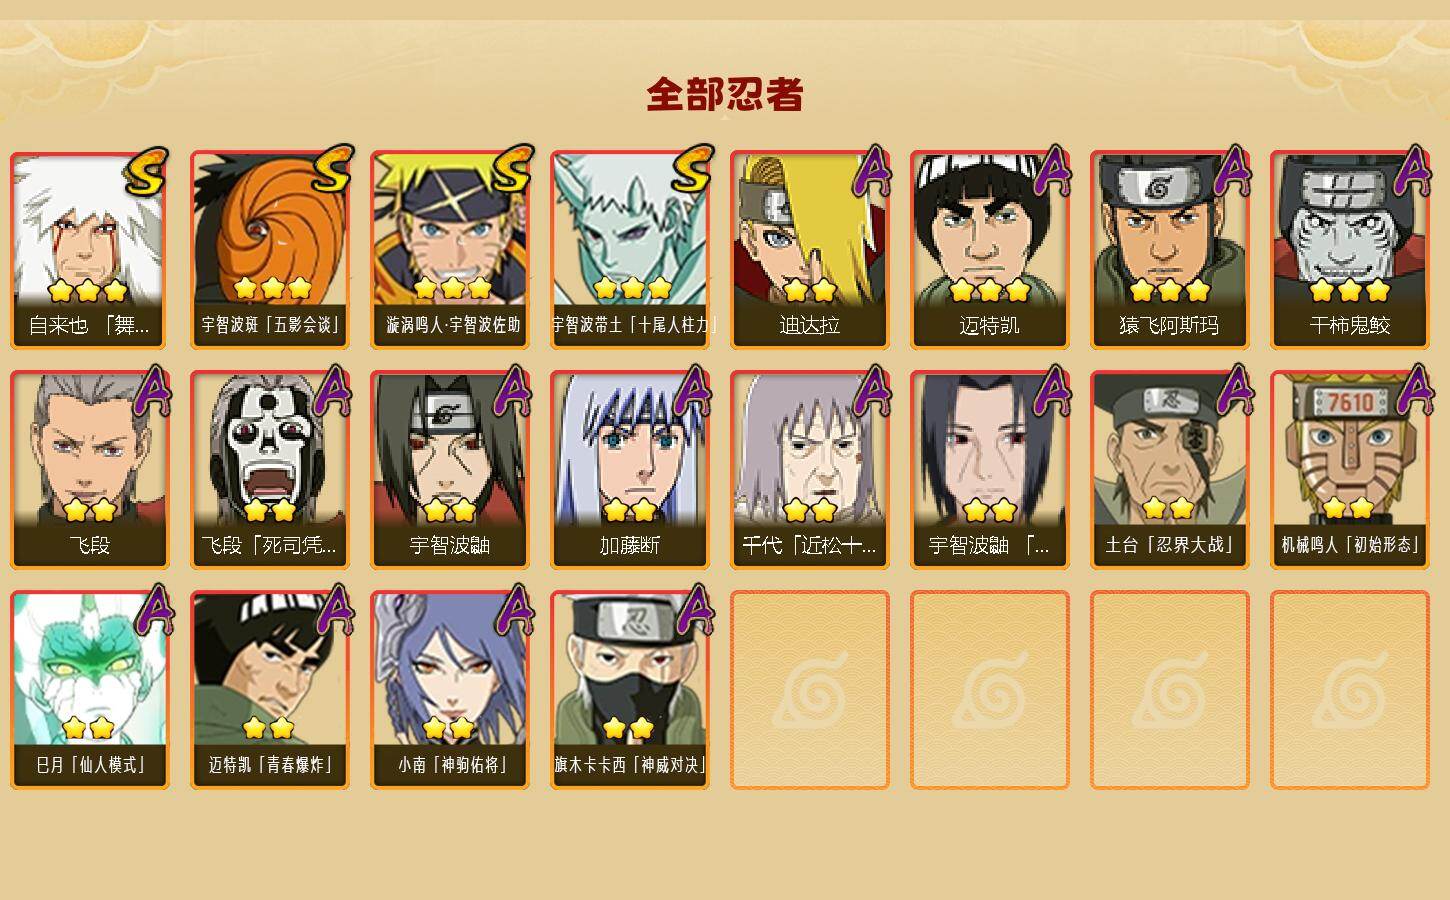Click the 宇智波斑「五影会谈」S-rank card
1450x900 pixels.
(x=269, y=250)
